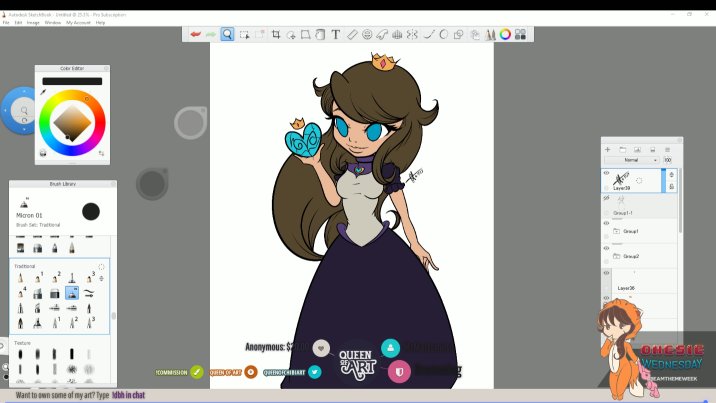Open the Help menu

click(x=100, y=22)
